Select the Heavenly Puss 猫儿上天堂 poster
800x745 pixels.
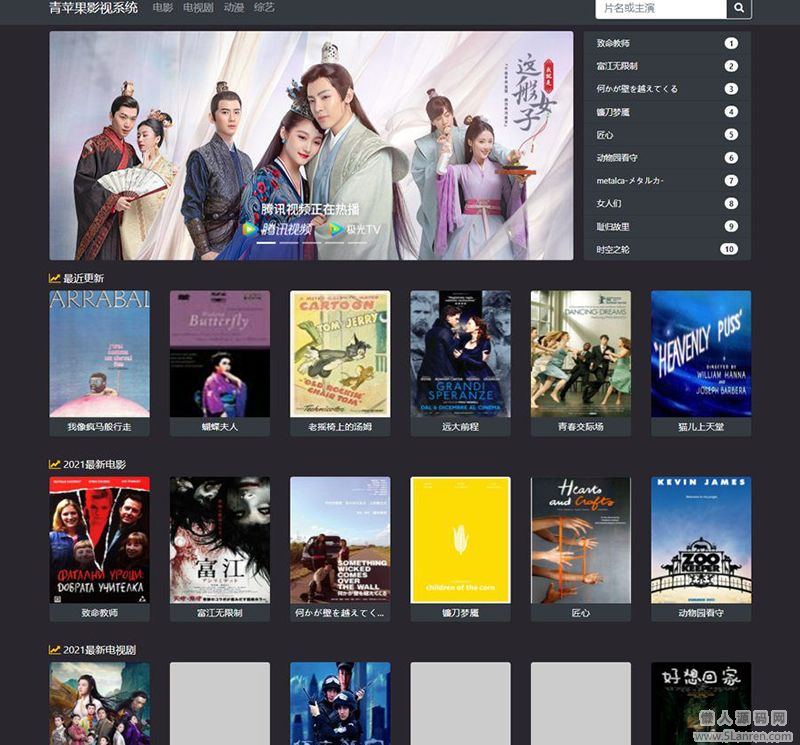pos(700,354)
